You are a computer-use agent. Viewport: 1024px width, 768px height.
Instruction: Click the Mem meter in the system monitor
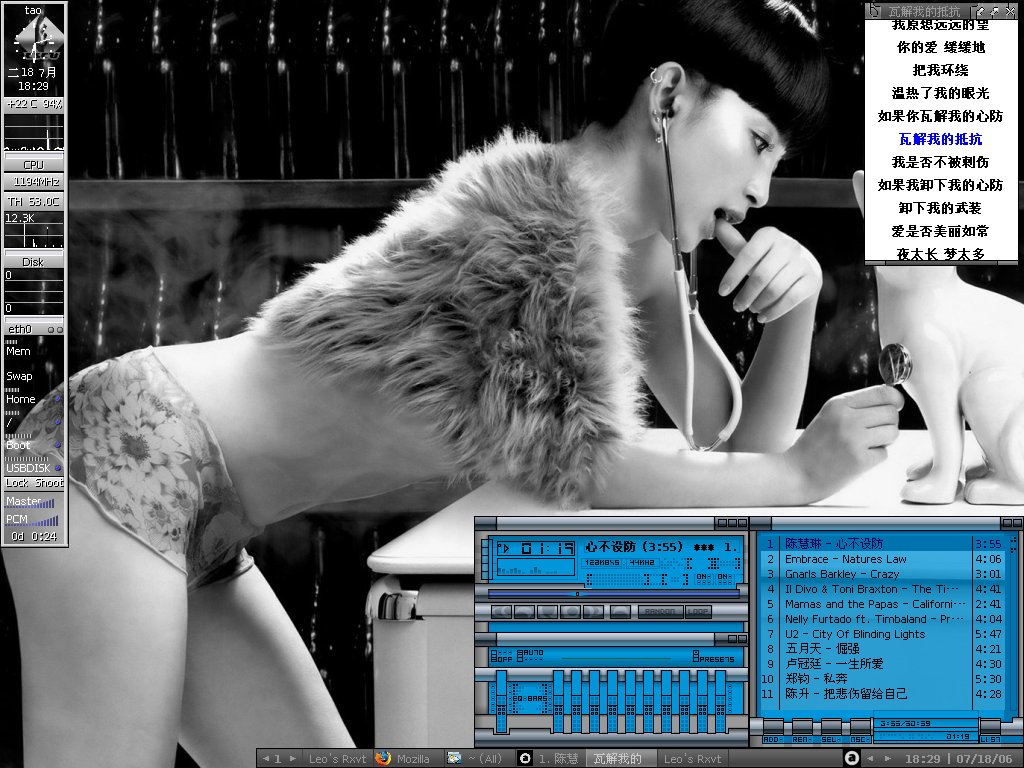34,349
